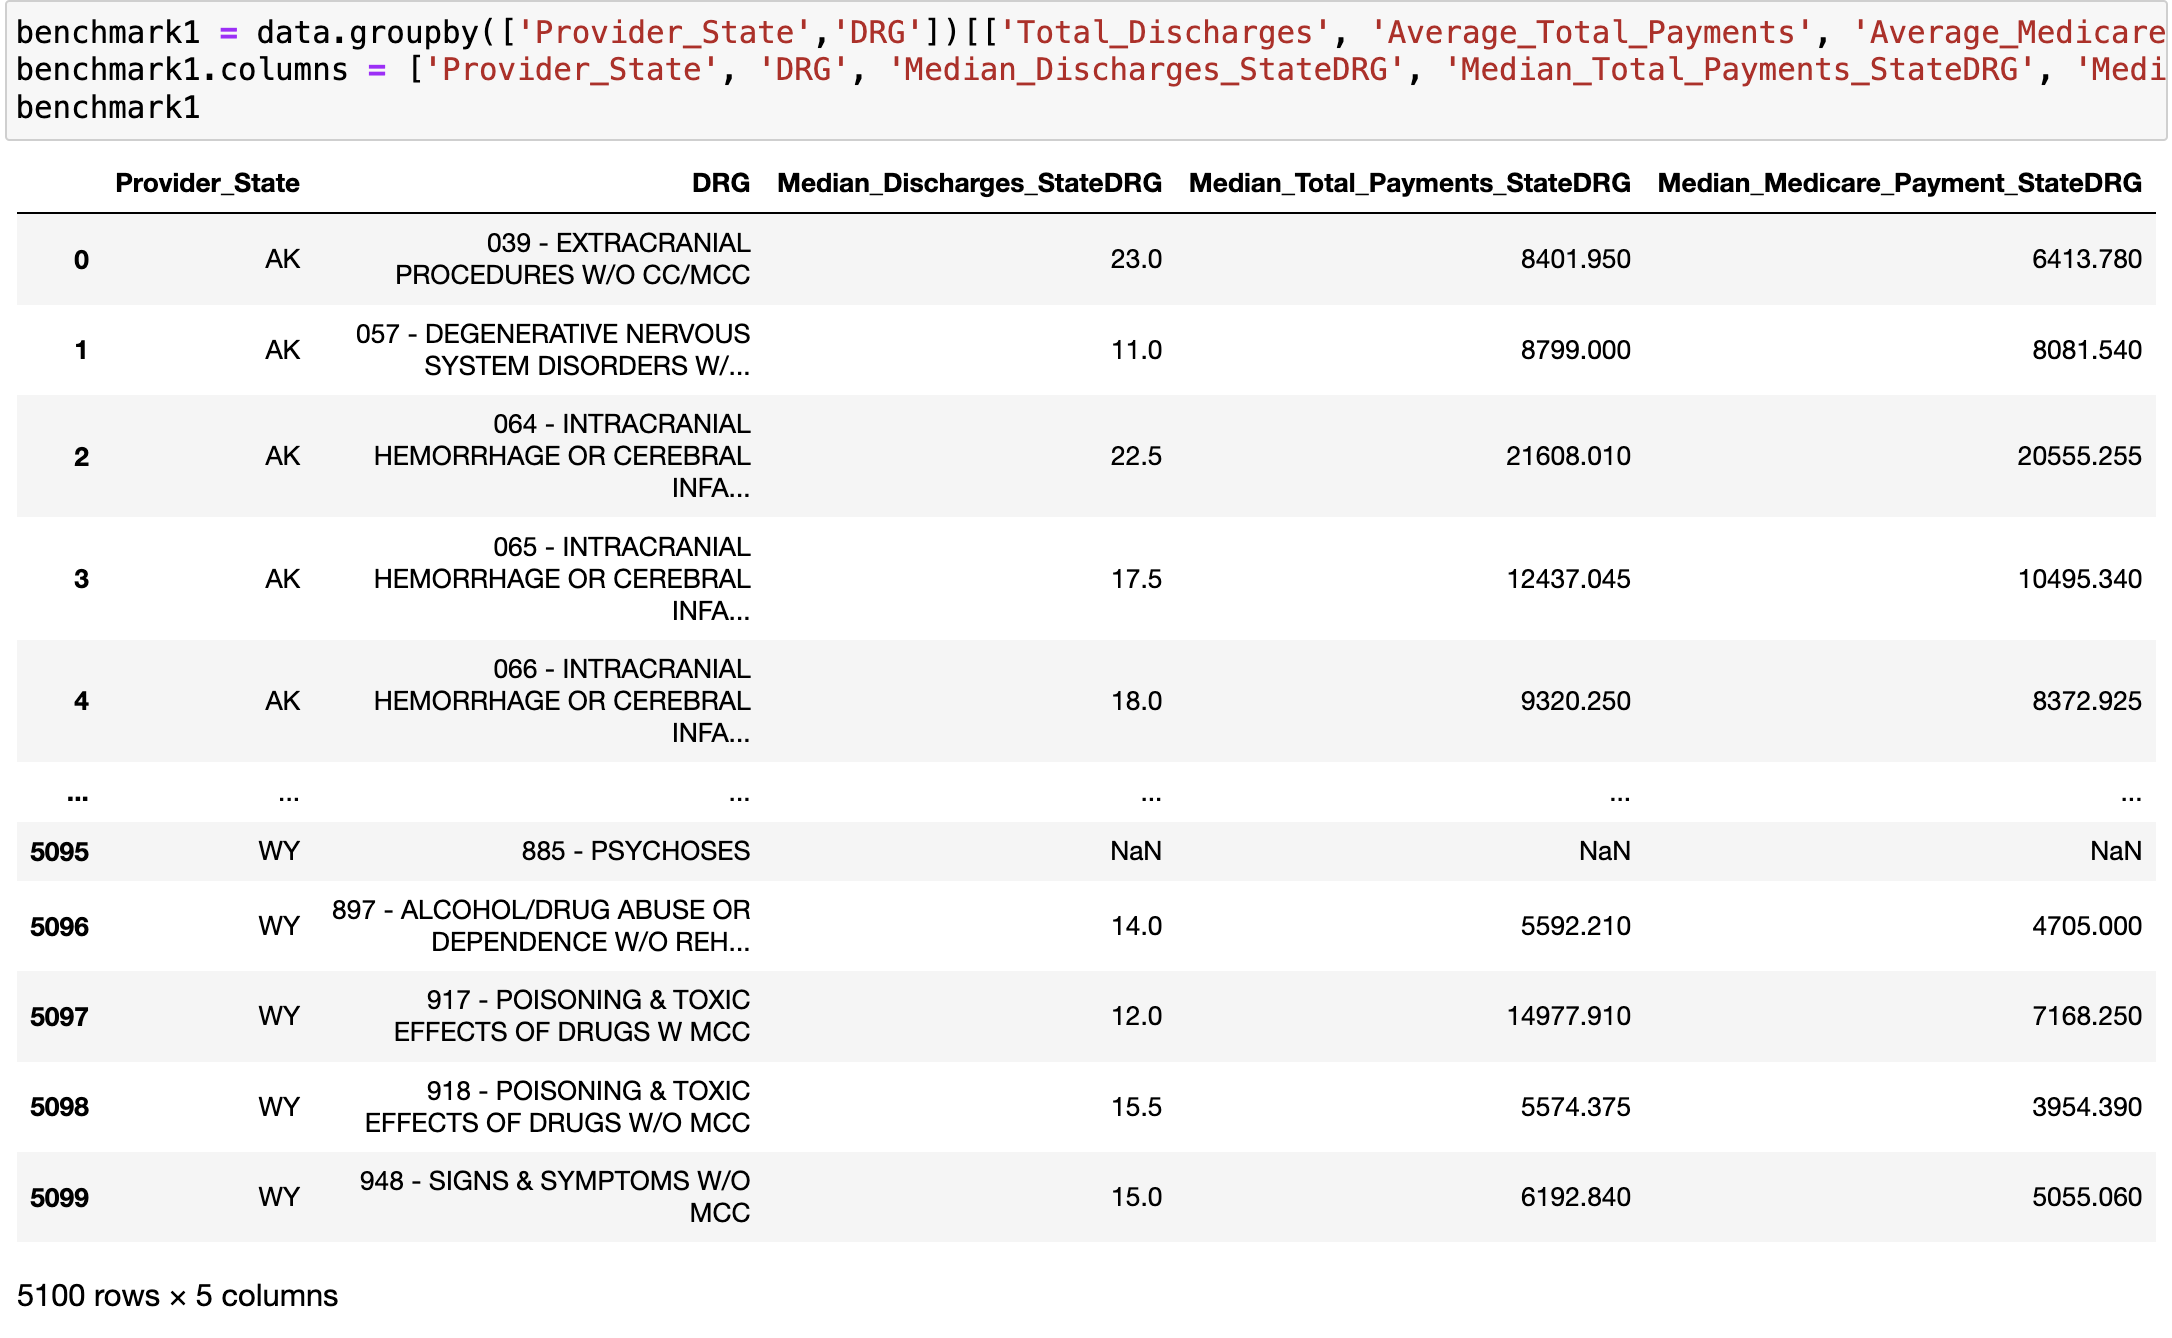Click the 948 - SIGNS & SYMPTOMS cell
The height and width of the screenshot is (1338, 2172).
[555, 1197]
